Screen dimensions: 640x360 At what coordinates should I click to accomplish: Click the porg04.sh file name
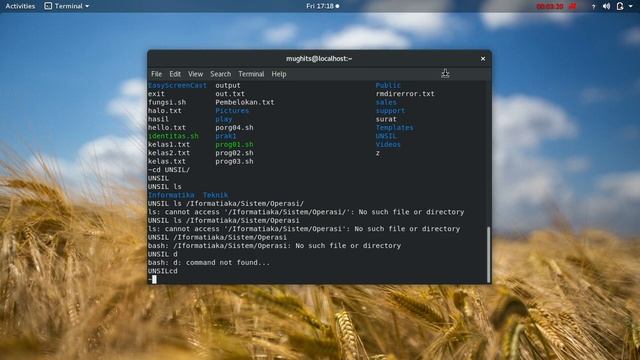[x=234, y=128]
